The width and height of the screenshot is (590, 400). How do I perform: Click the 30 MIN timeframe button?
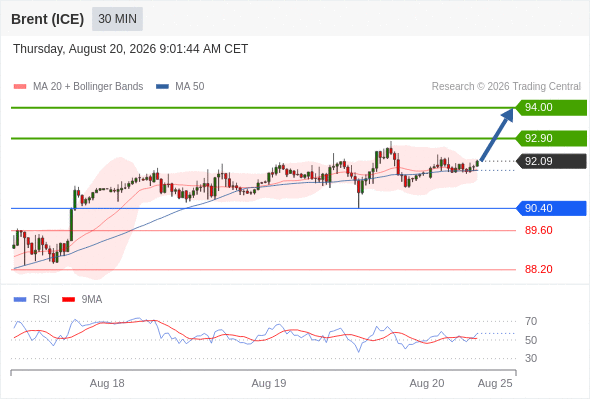point(117,19)
